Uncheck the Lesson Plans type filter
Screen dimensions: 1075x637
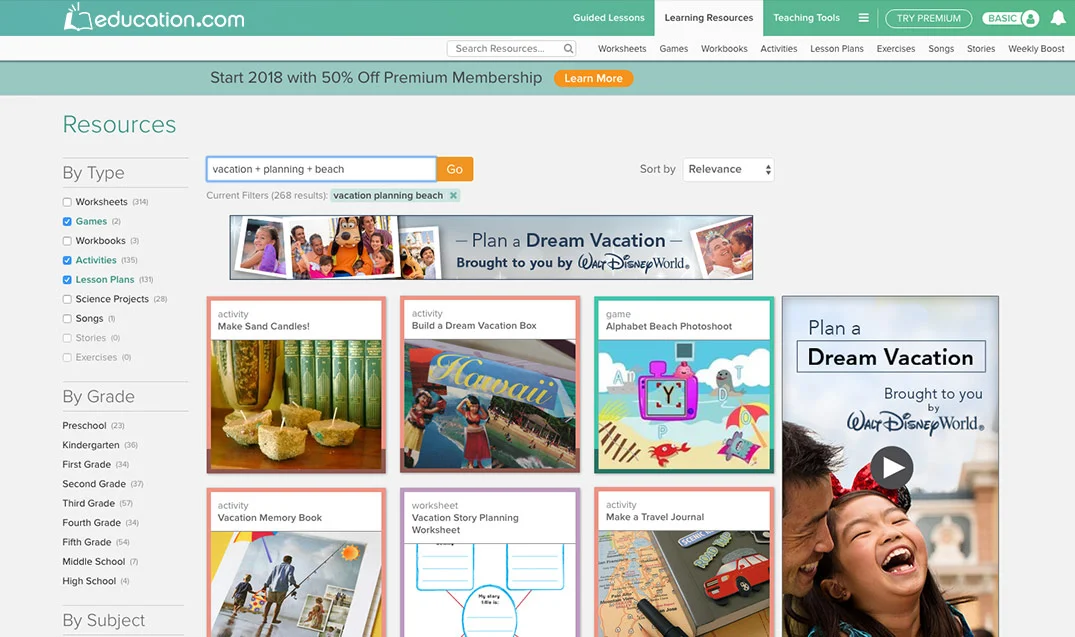(x=67, y=280)
